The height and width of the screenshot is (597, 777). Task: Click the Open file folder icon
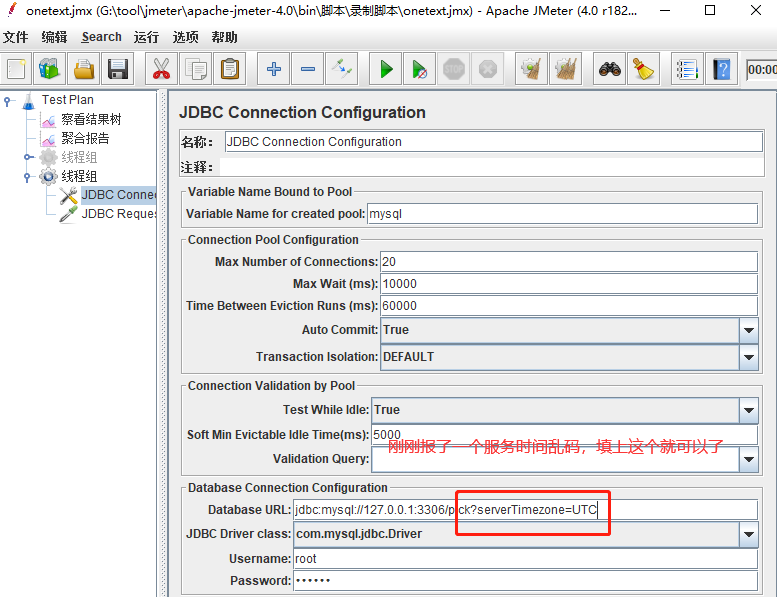[x=84, y=69]
